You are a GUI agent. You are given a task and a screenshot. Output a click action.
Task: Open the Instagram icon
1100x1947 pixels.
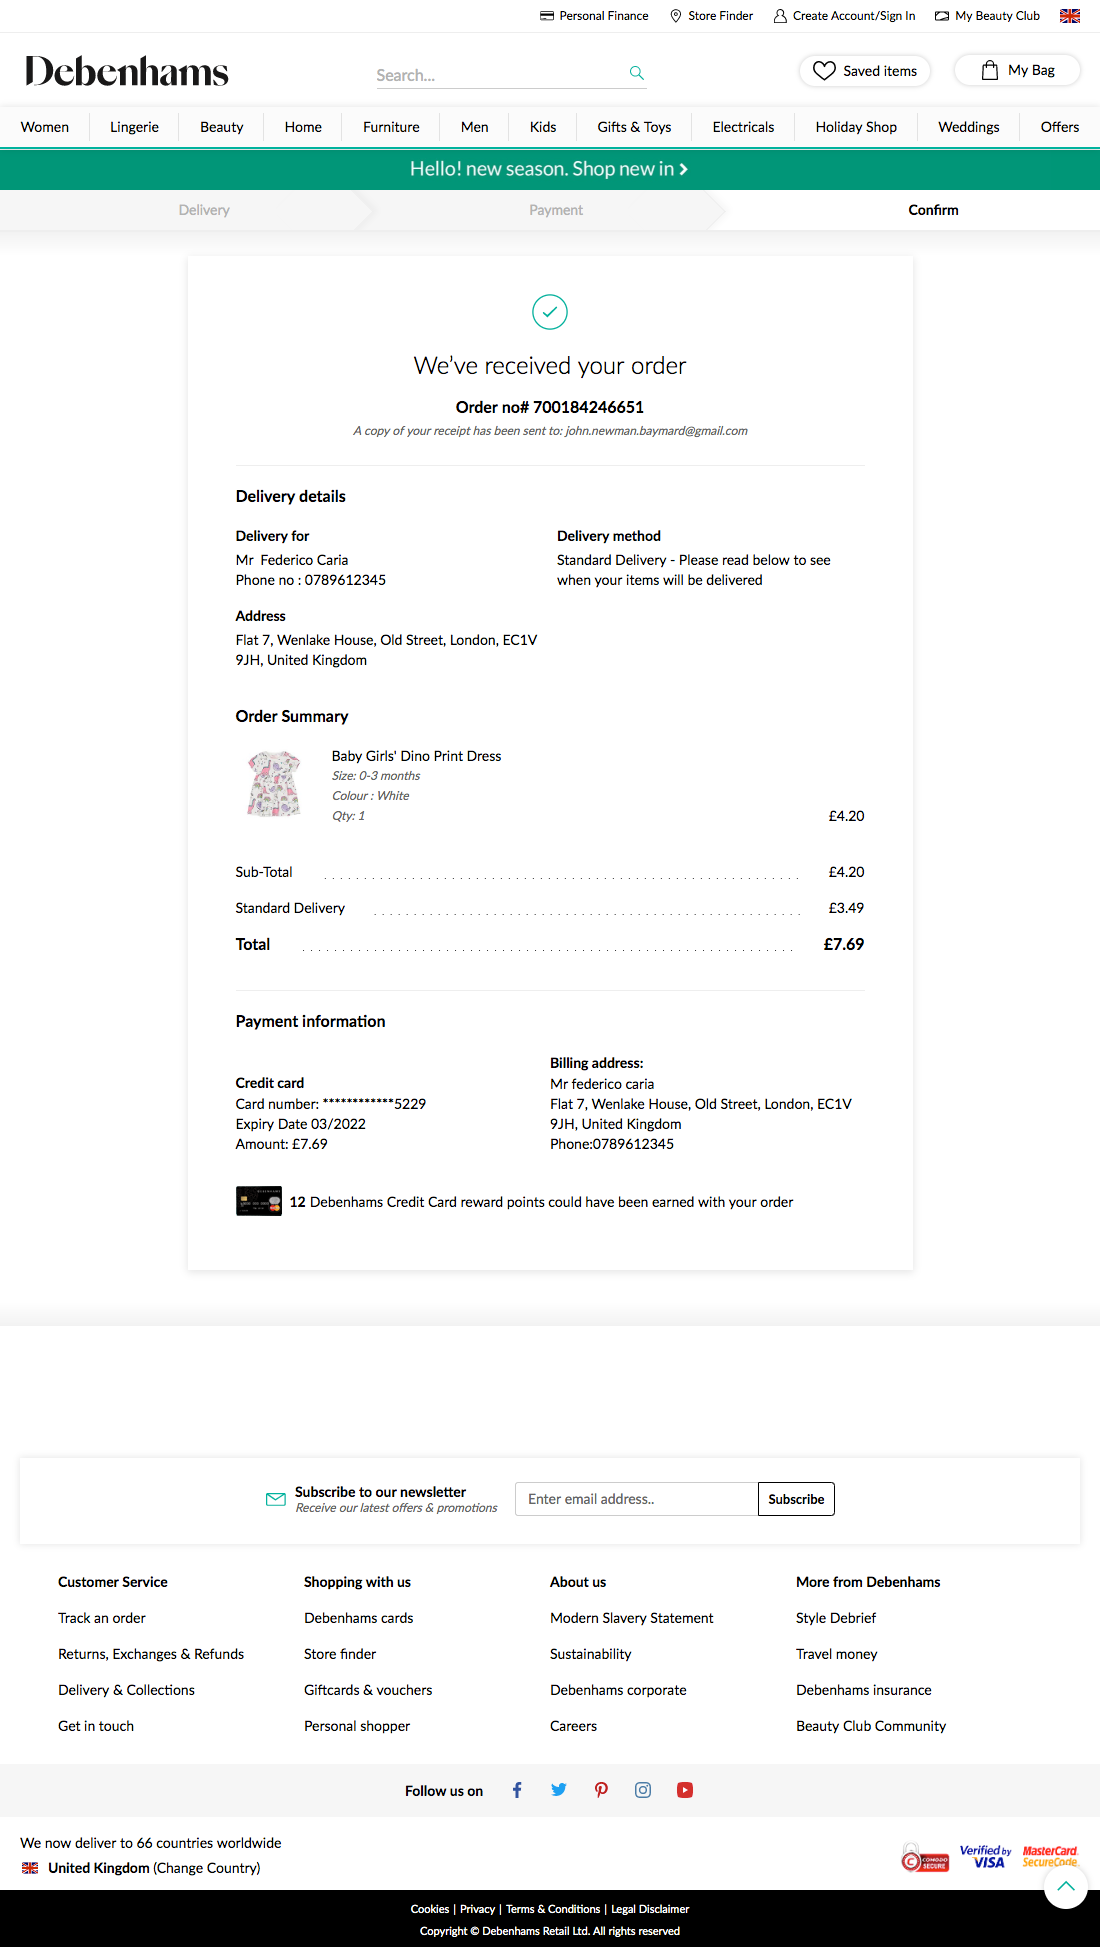(642, 1790)
